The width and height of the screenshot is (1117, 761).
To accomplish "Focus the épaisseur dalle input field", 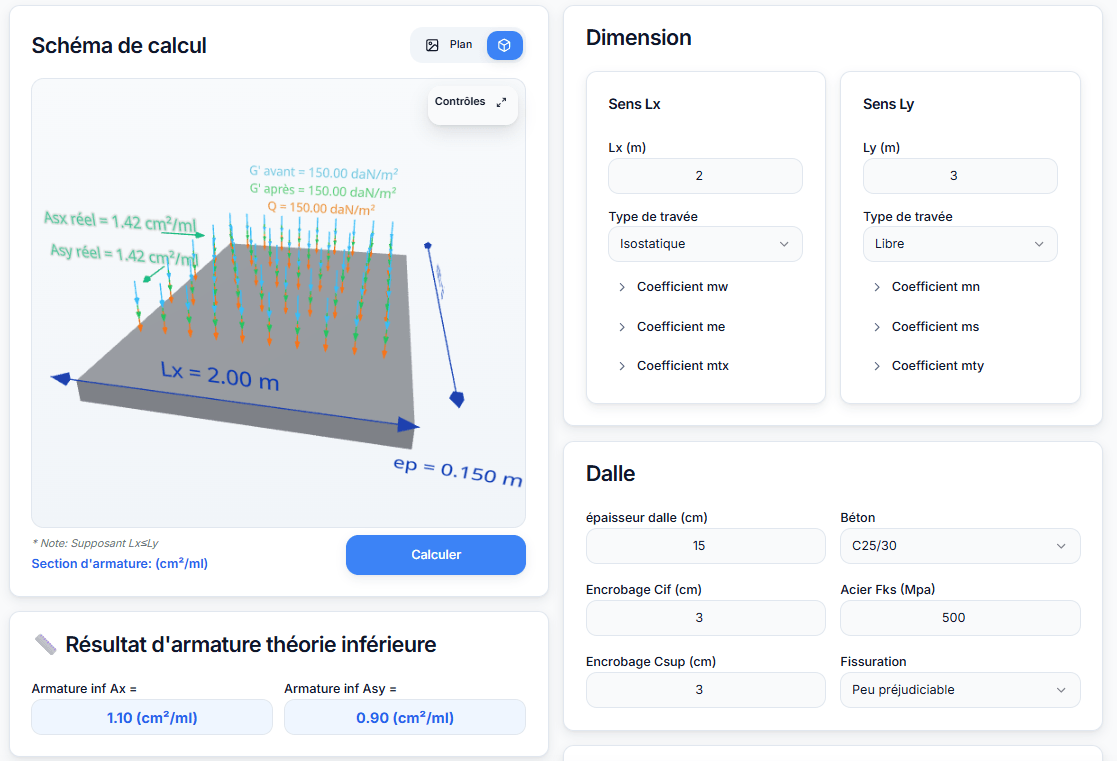I will [x=705, y=546].
